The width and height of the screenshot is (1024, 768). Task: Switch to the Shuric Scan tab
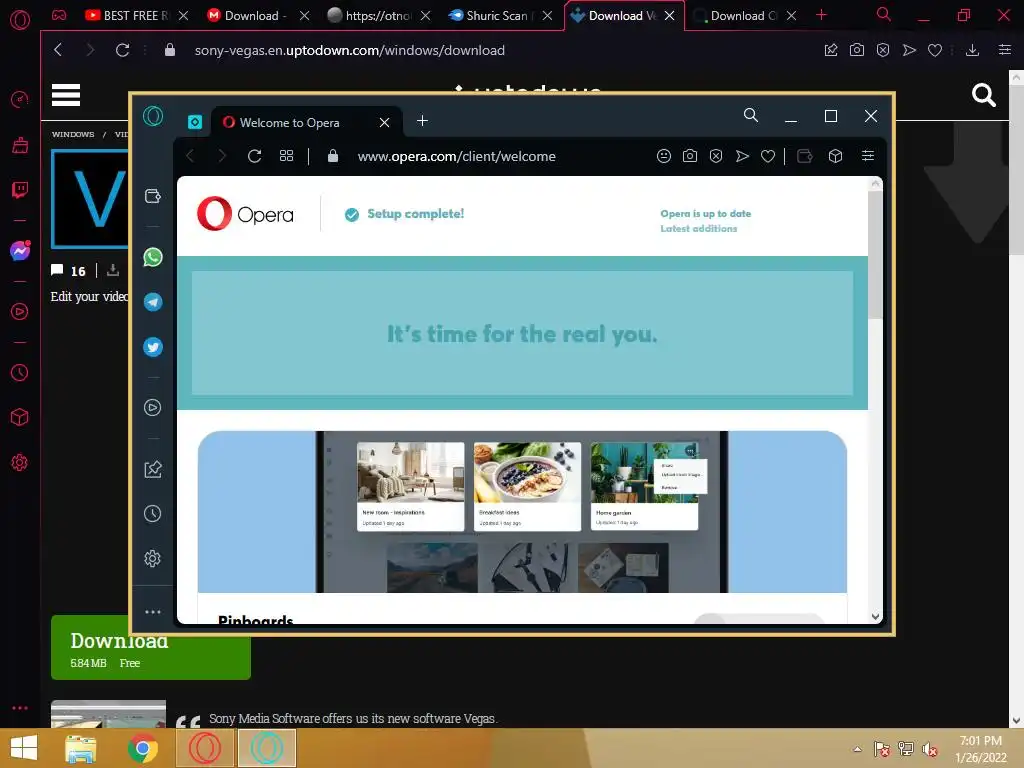point(499,16)
